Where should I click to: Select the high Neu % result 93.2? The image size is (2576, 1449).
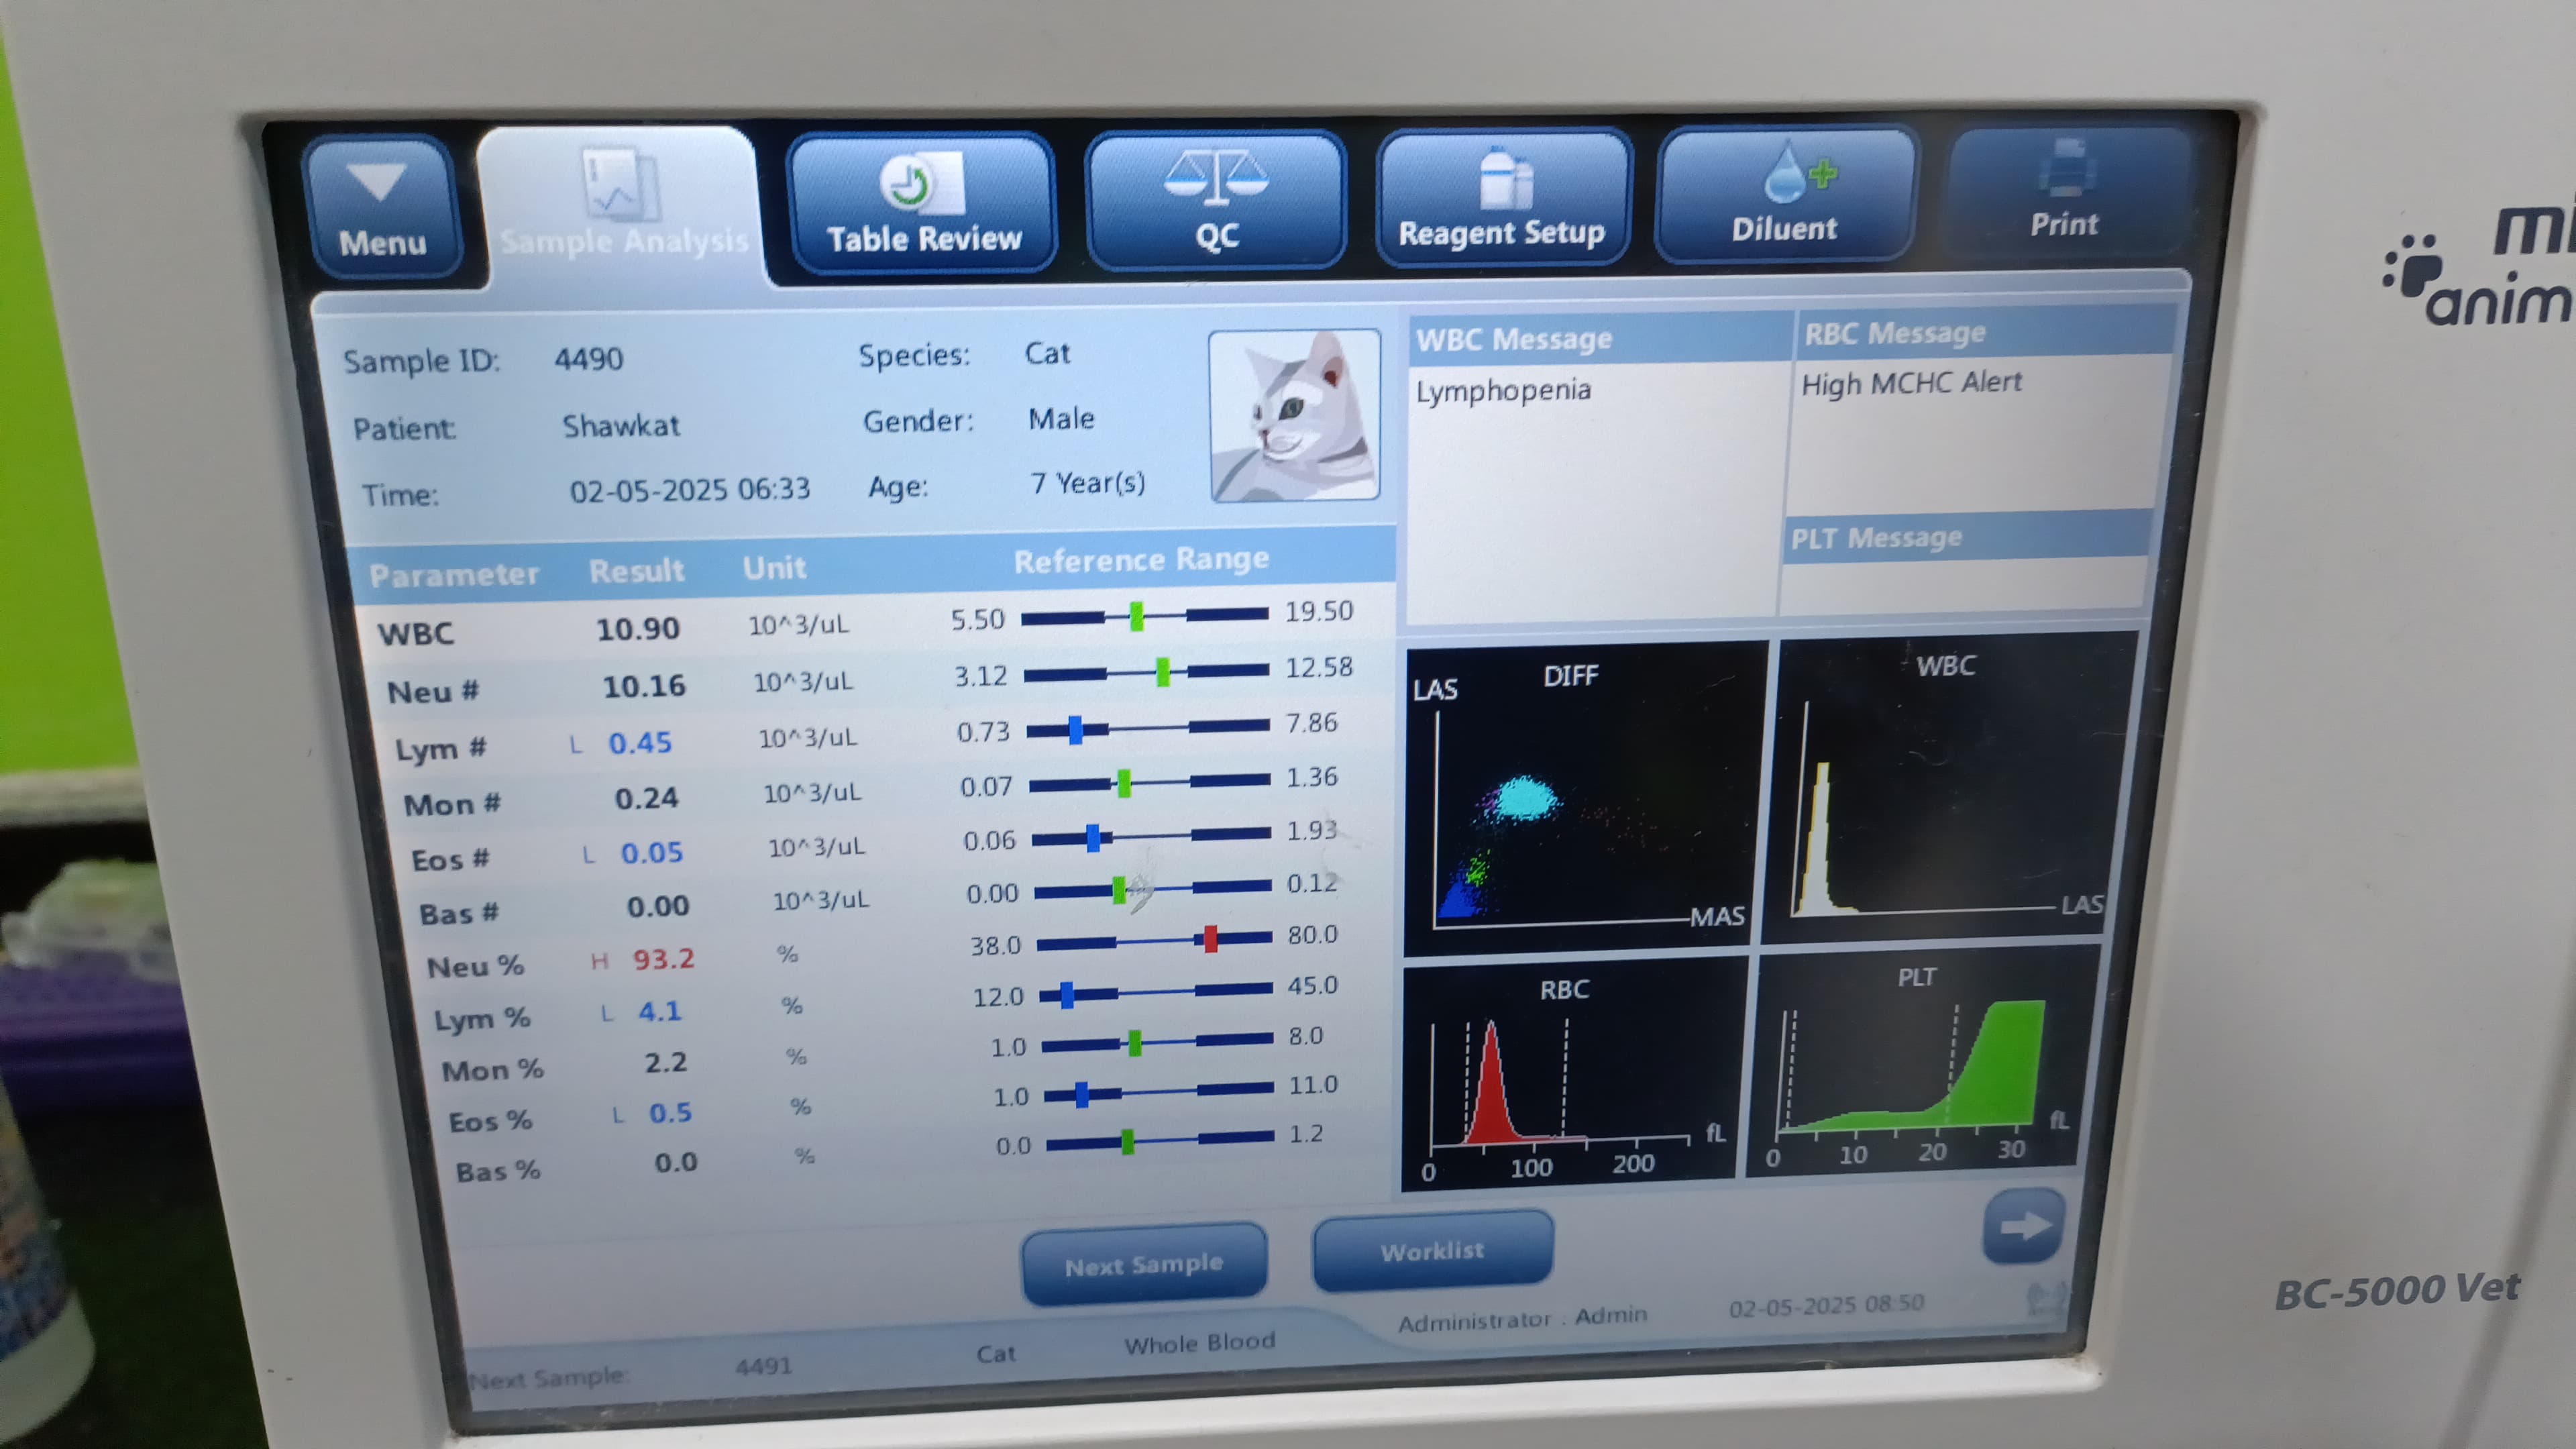click(663, 959)
